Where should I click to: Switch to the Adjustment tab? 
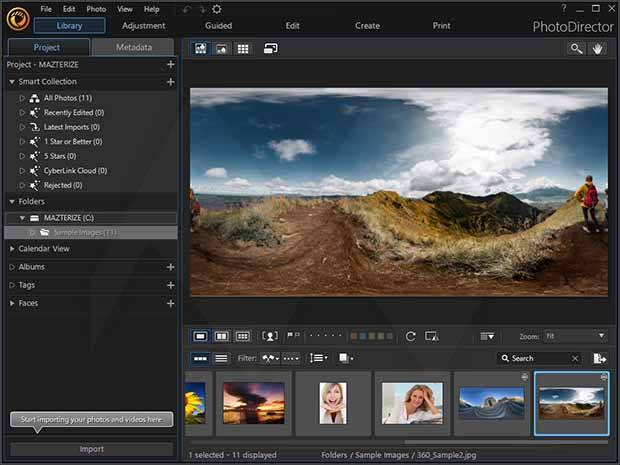(x=143, y=26)
